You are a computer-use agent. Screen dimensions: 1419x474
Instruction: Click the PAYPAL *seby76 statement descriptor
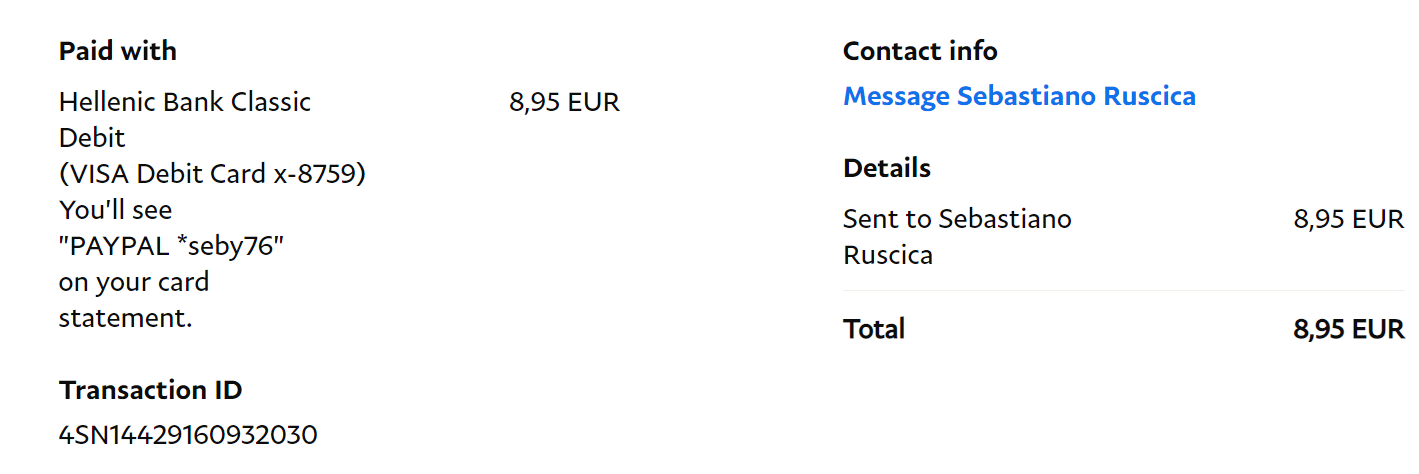172,246
